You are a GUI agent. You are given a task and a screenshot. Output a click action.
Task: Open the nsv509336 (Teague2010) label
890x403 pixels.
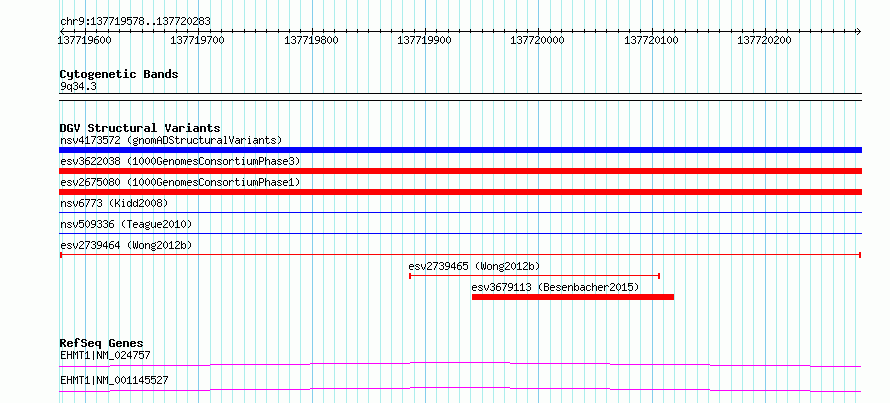click(x=126, y=224)
